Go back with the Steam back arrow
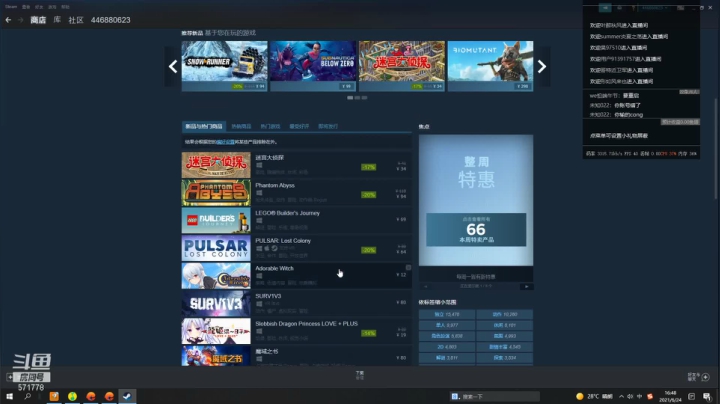The height and width of the screenshot is (404, 720). pyautogui.click(x=8, y=20)
